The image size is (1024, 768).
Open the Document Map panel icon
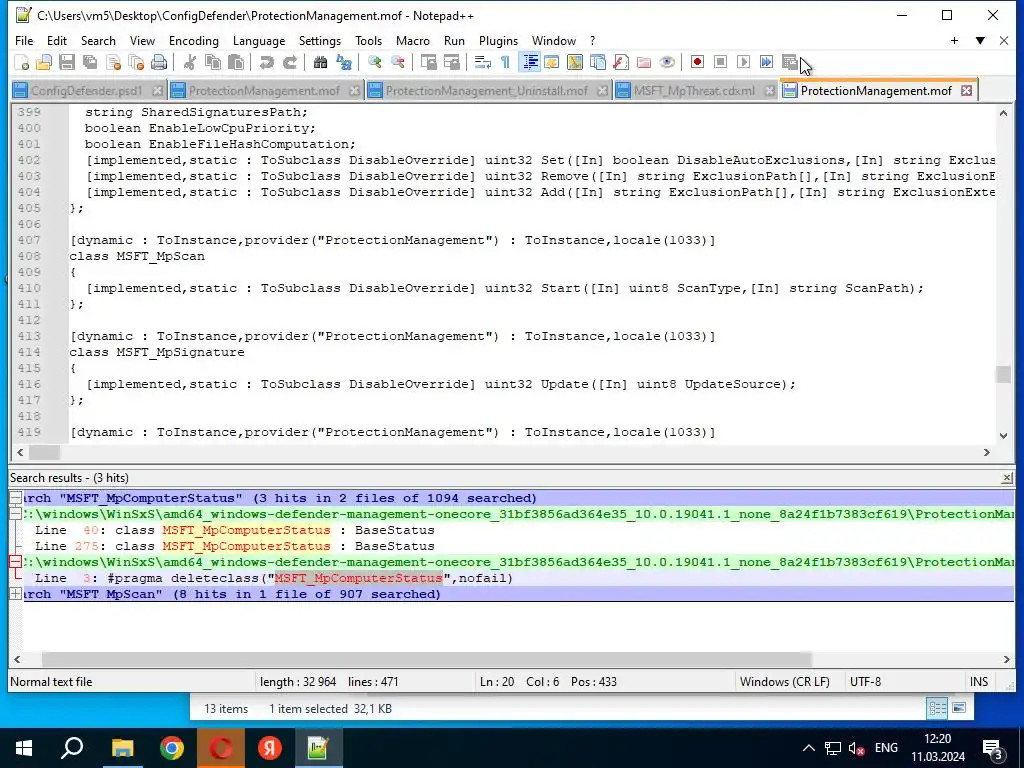pyautogui.click(x=575, y=62)
